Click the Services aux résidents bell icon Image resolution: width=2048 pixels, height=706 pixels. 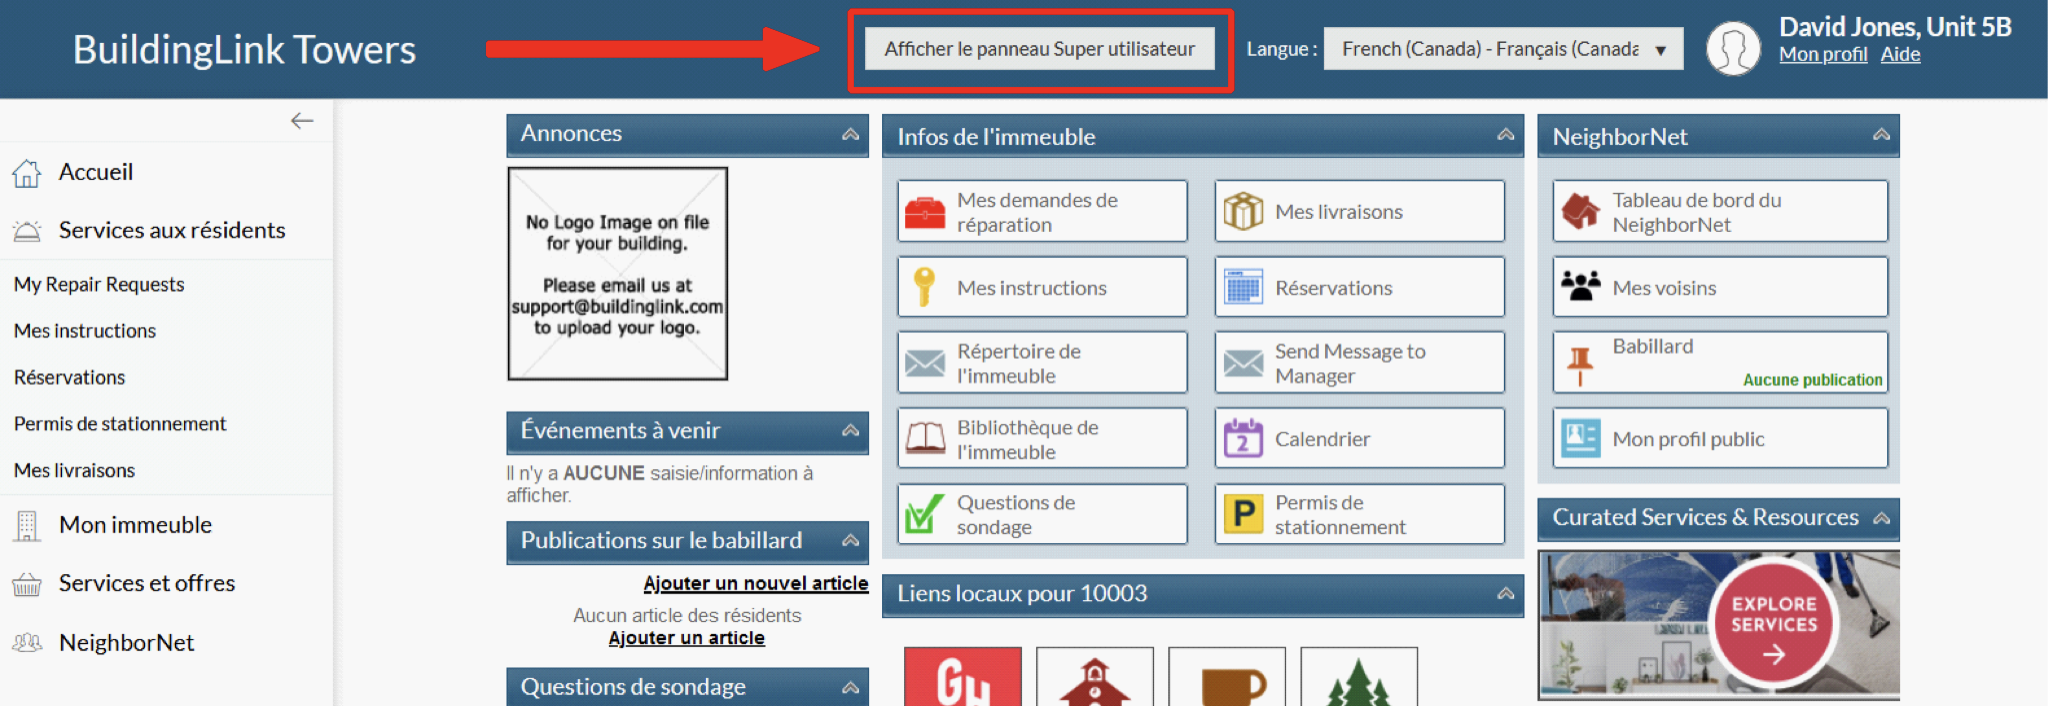pyautogui.click(x=27, y=231)
